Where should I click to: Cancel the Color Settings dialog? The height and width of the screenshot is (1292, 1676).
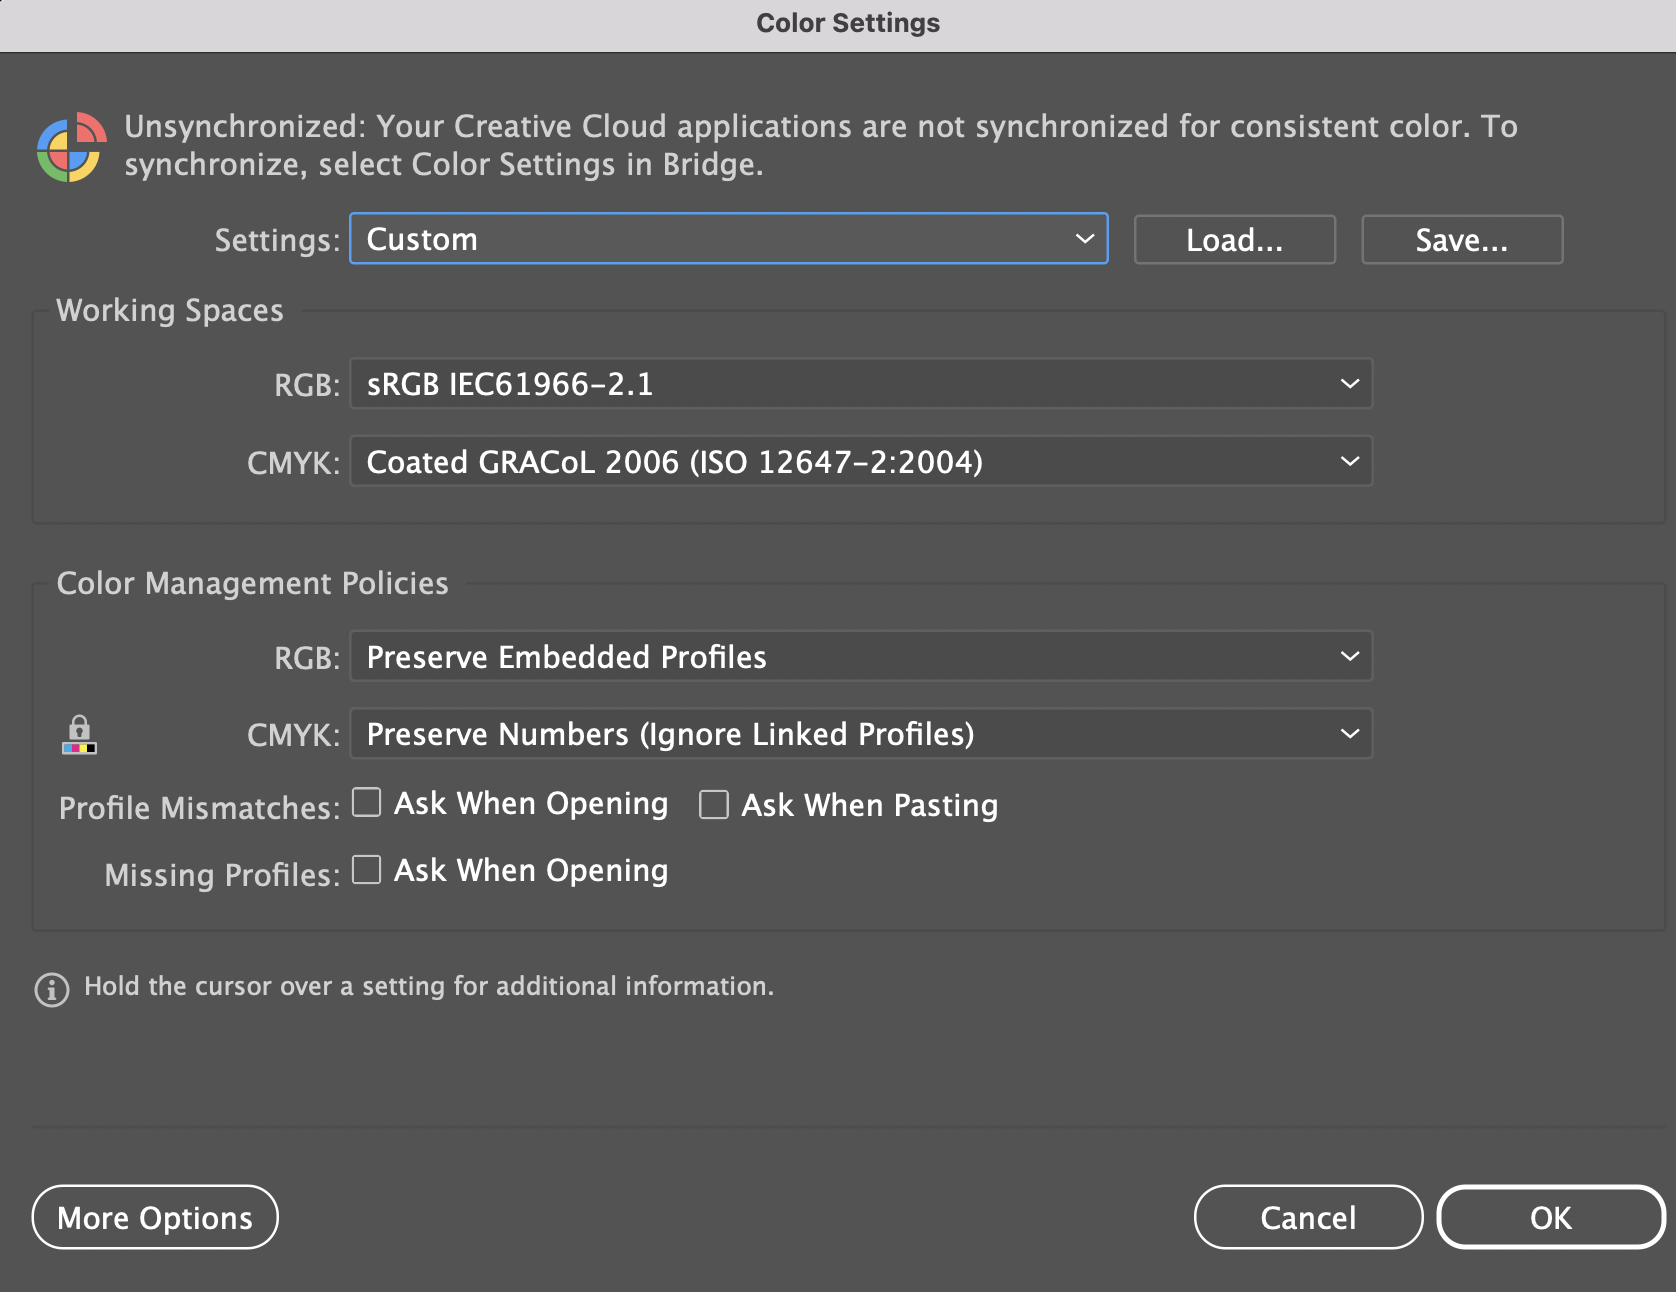click(x=1308, y=1217)
